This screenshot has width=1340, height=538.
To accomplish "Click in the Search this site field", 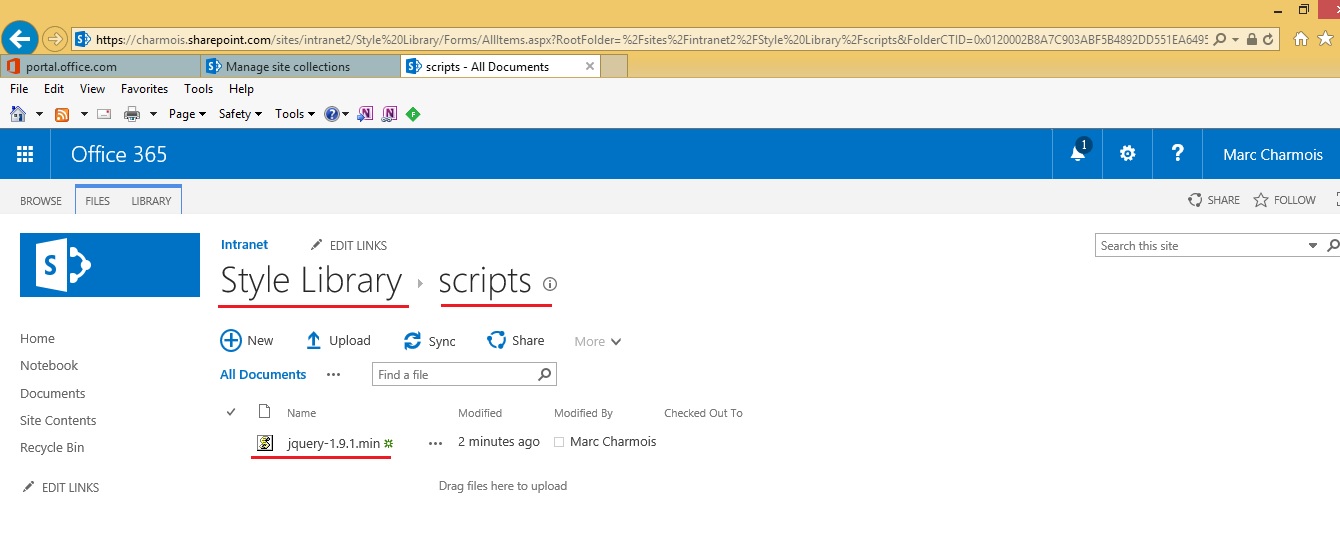I will point(1200,245).
